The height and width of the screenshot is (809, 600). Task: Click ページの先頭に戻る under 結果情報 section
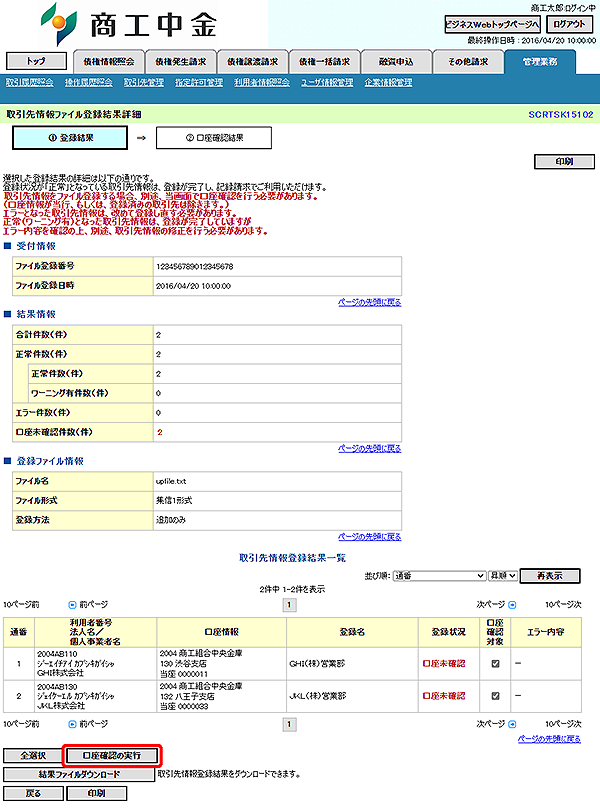point(370,448)
